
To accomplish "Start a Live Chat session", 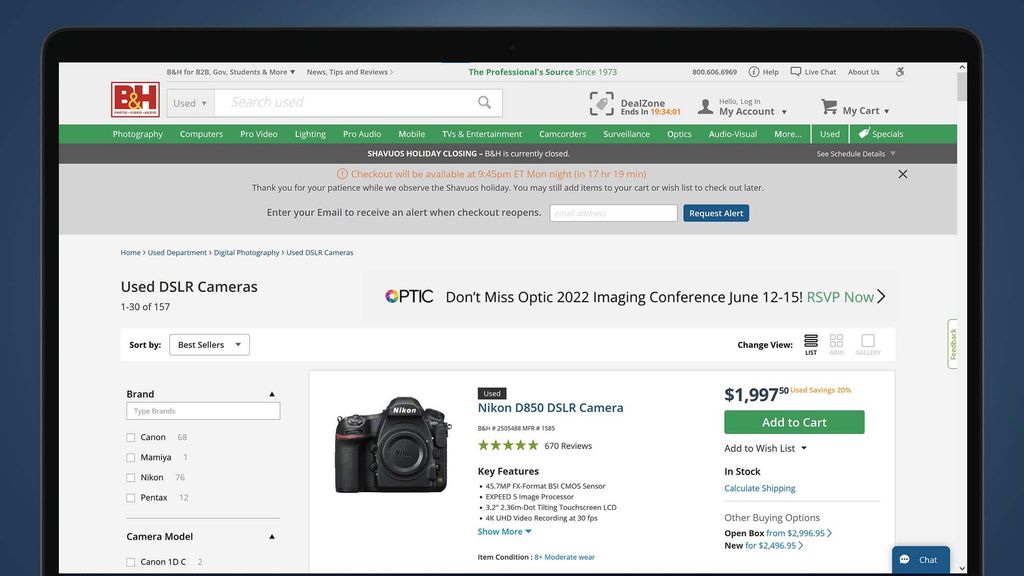I will point(812,71).
